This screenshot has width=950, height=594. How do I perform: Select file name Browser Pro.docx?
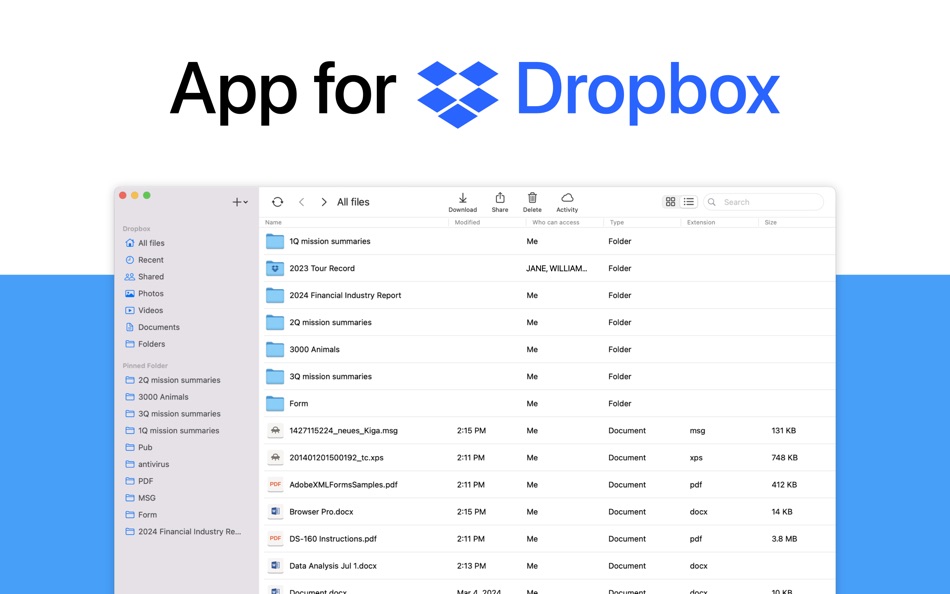click(321, 512)
